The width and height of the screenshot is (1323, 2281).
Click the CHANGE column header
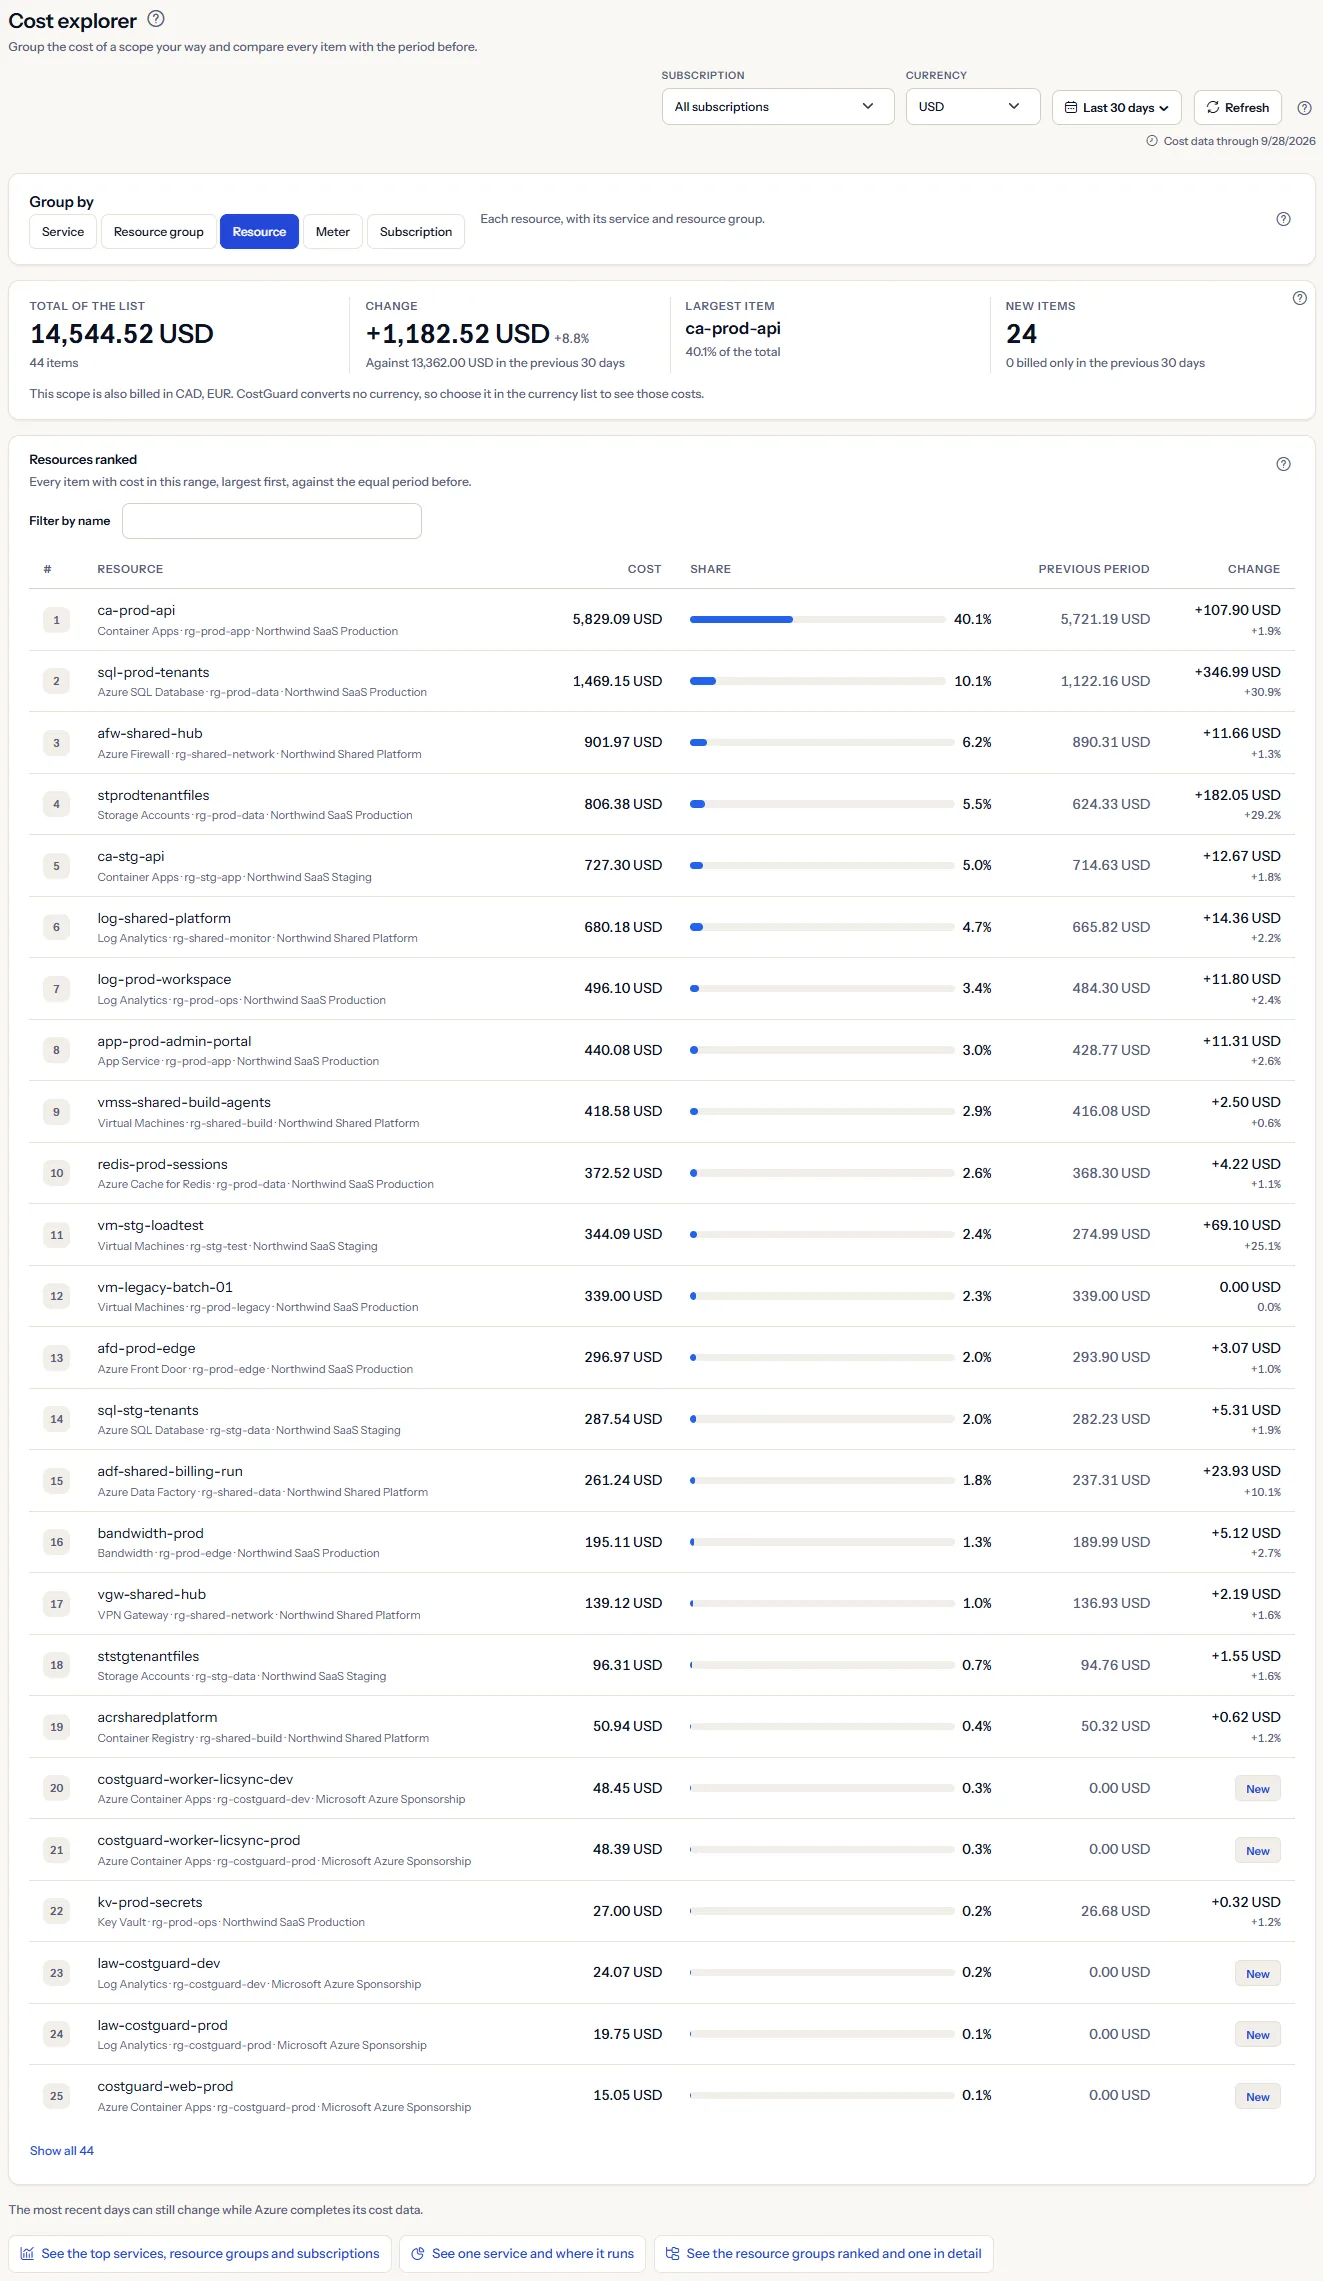pyautogui.click(x=1254, y=570)
